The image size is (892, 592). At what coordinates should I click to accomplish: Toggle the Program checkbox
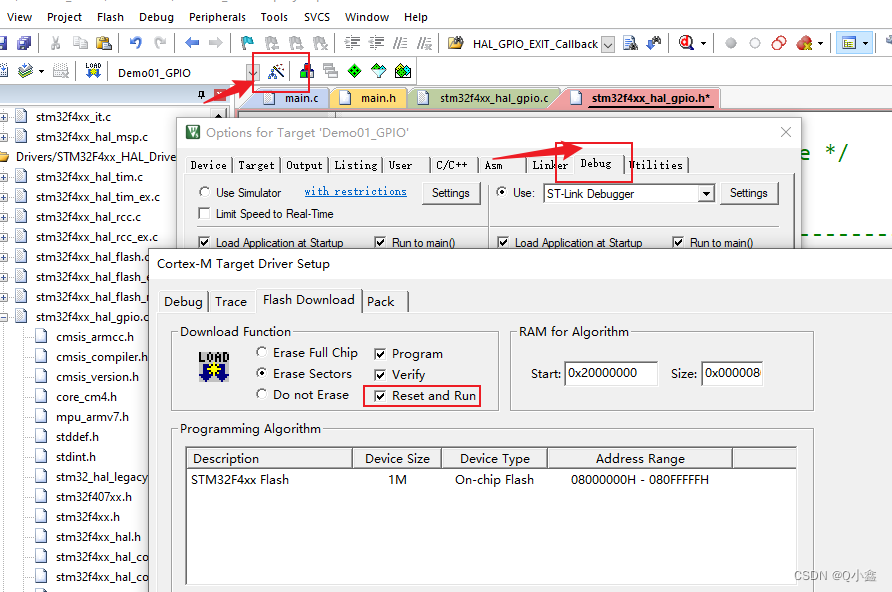click(x=380, y=354)
